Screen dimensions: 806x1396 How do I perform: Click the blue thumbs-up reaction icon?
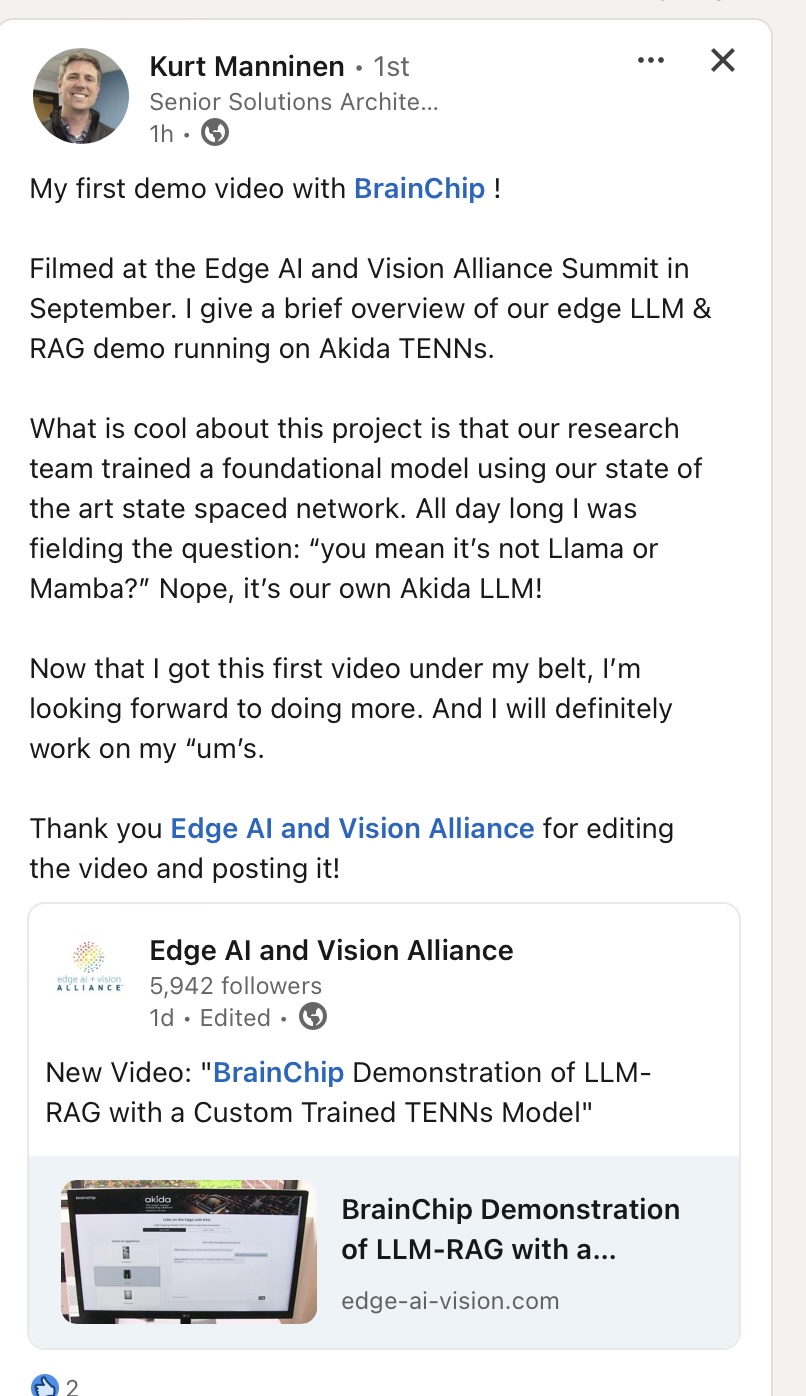click(45, 1386)
